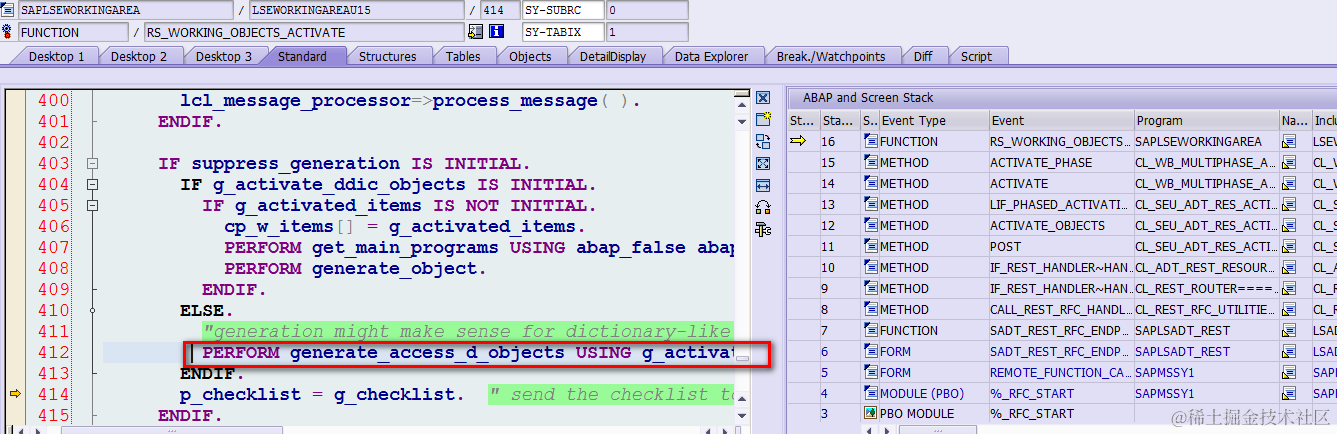Click the current-line arrow at line 414
1337x434 pixels.
click(15, 394)
